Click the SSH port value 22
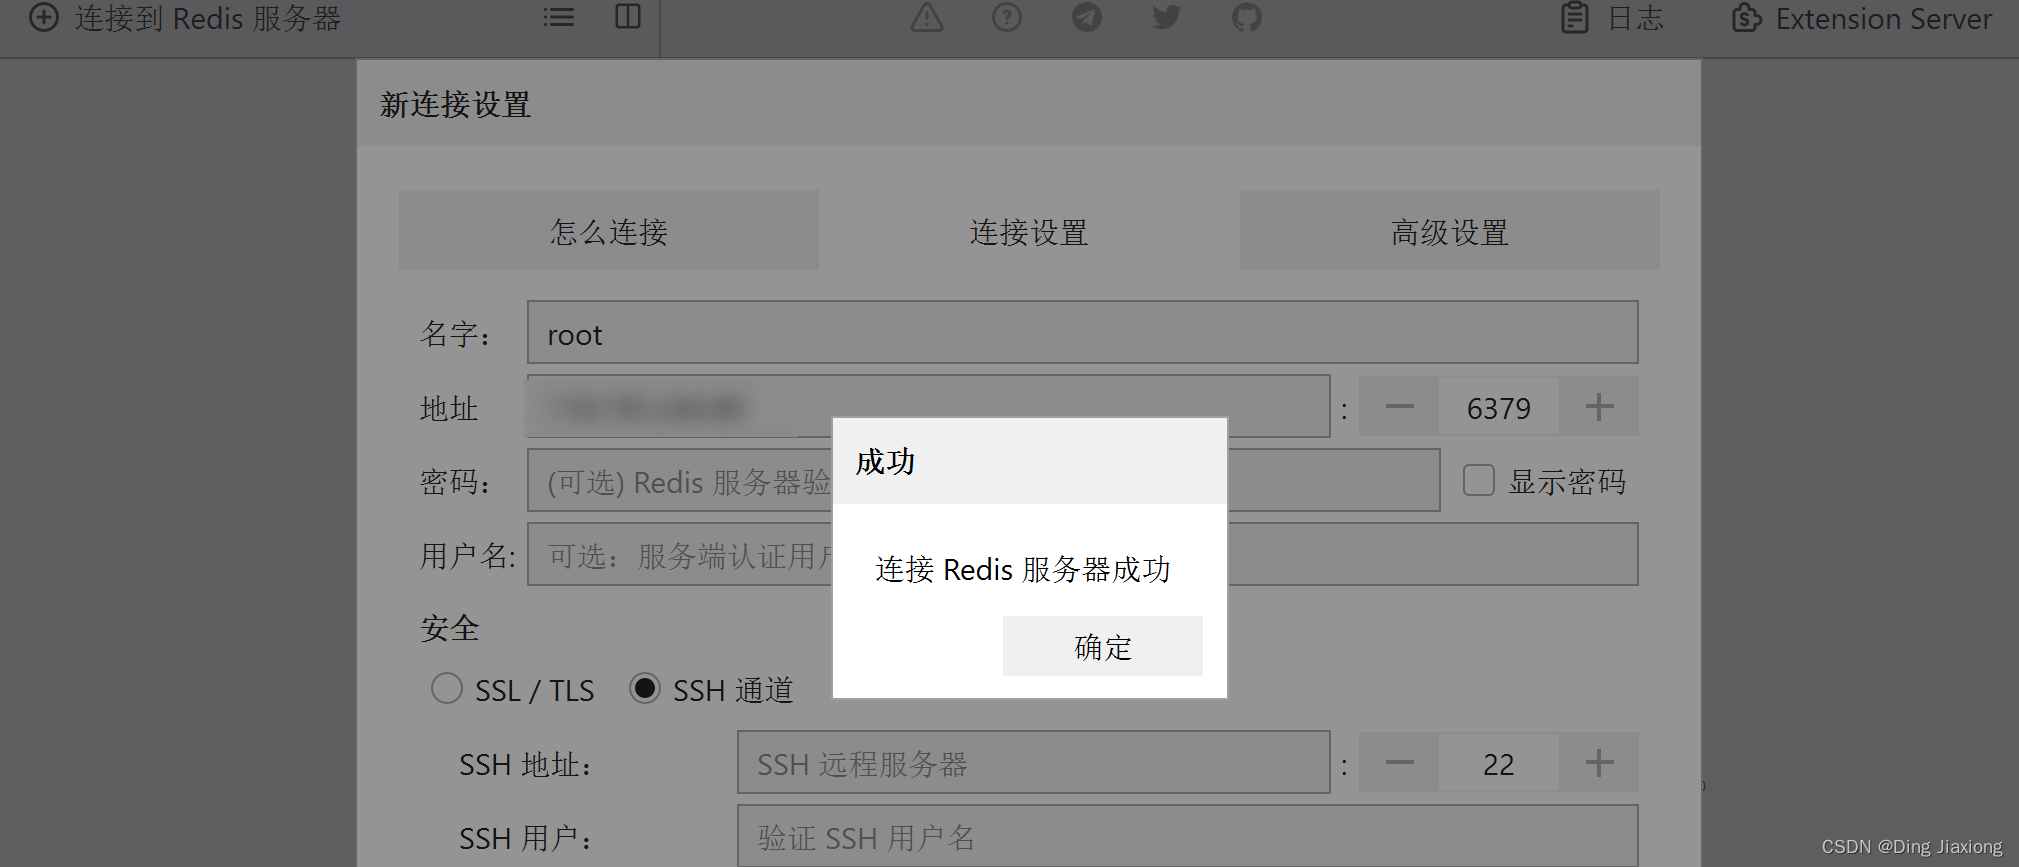 click(1499, 763)
